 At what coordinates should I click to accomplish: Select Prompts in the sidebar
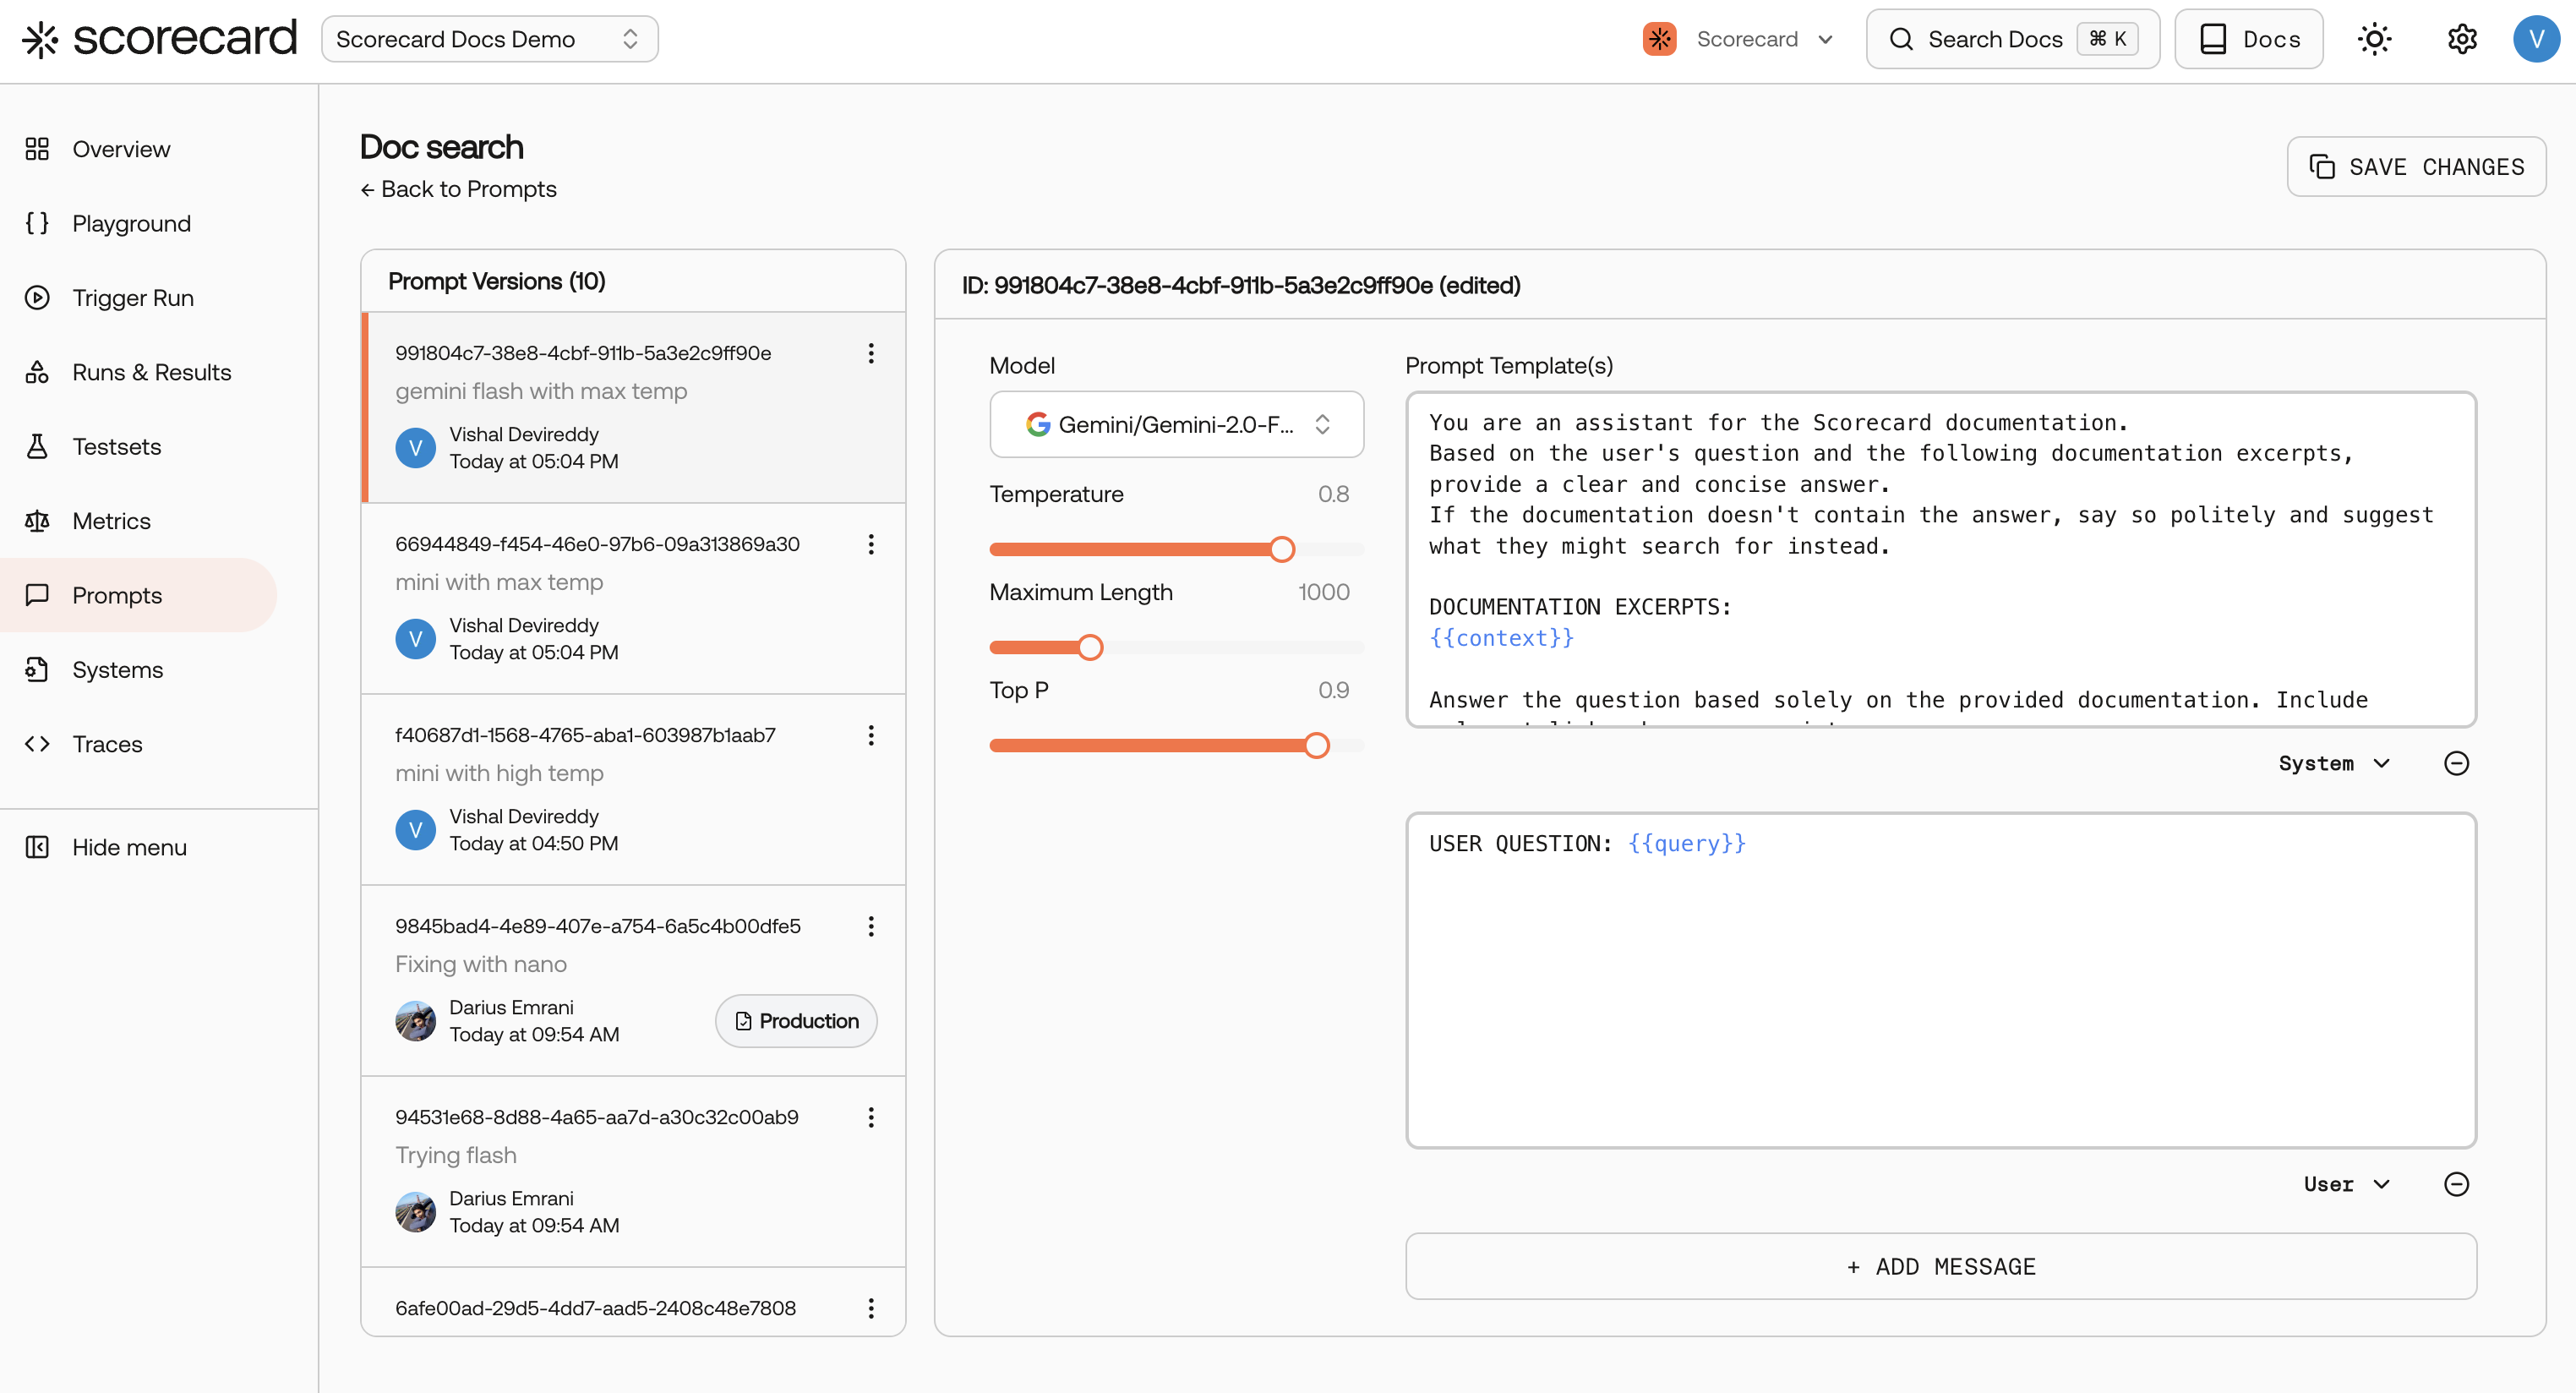coord(139,595)
